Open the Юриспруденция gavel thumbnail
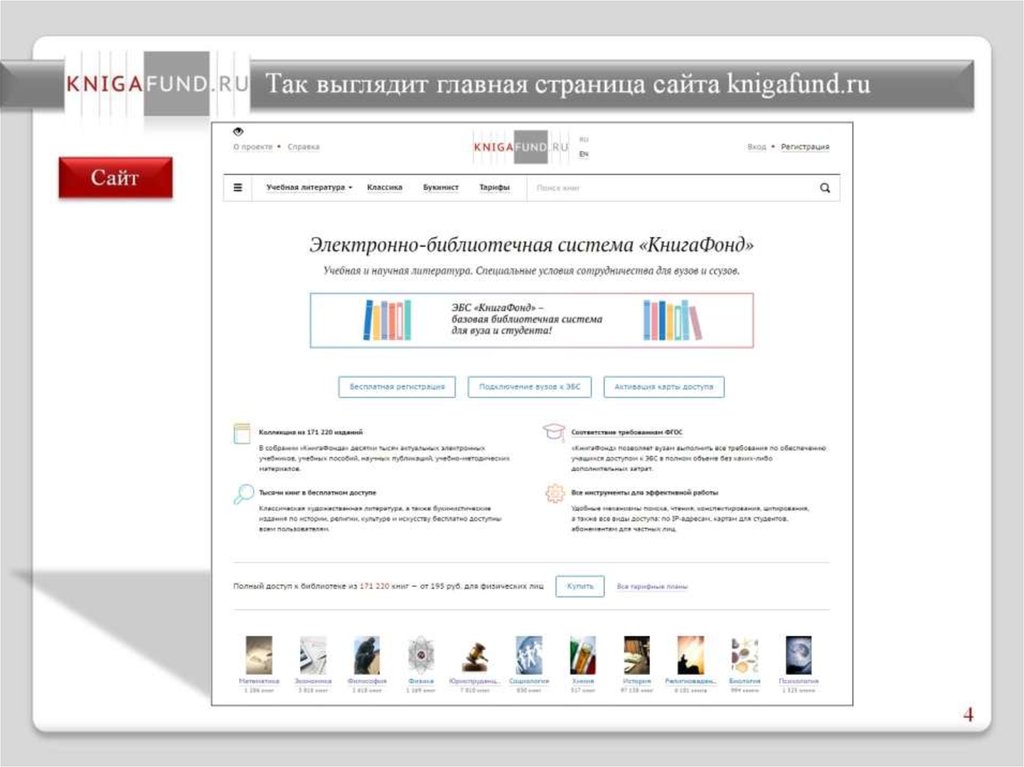The height and width of the screenshot is (767, 1024). point(475,655)
